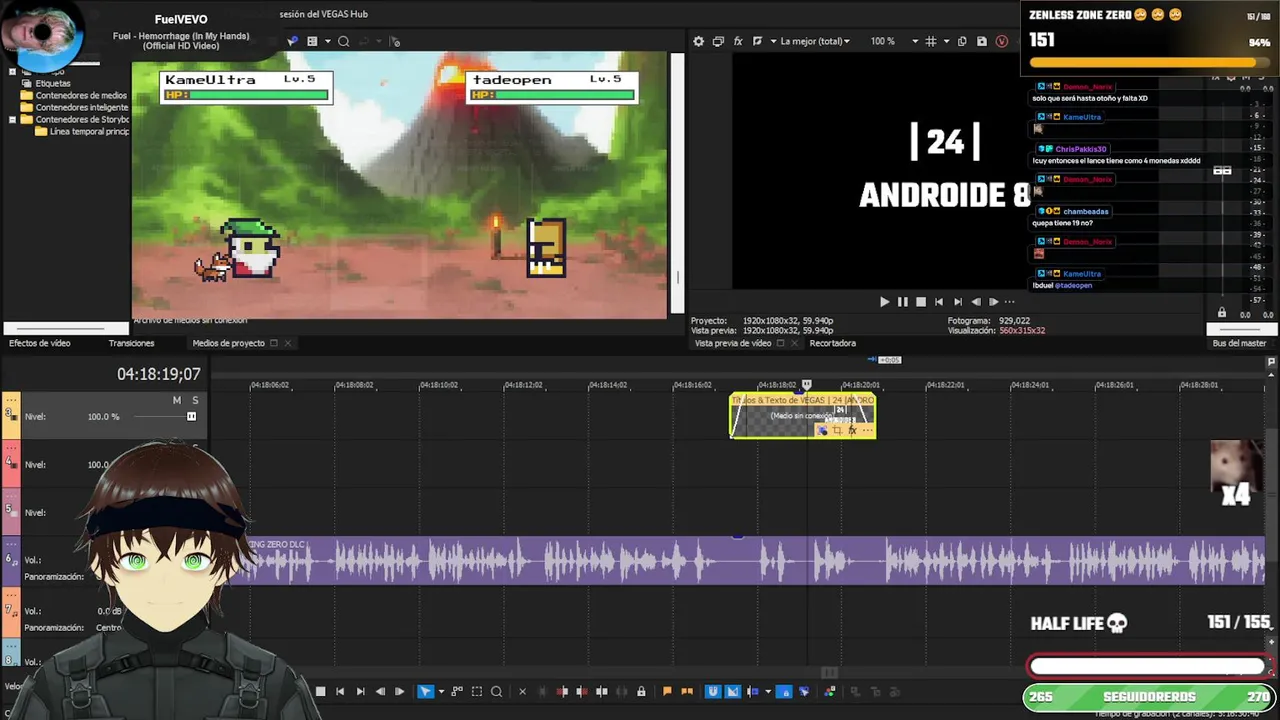This screenshot has height=720, width=1280.
Task: Collapse Contenedores de Storyboard tree node
Action: 12,120
